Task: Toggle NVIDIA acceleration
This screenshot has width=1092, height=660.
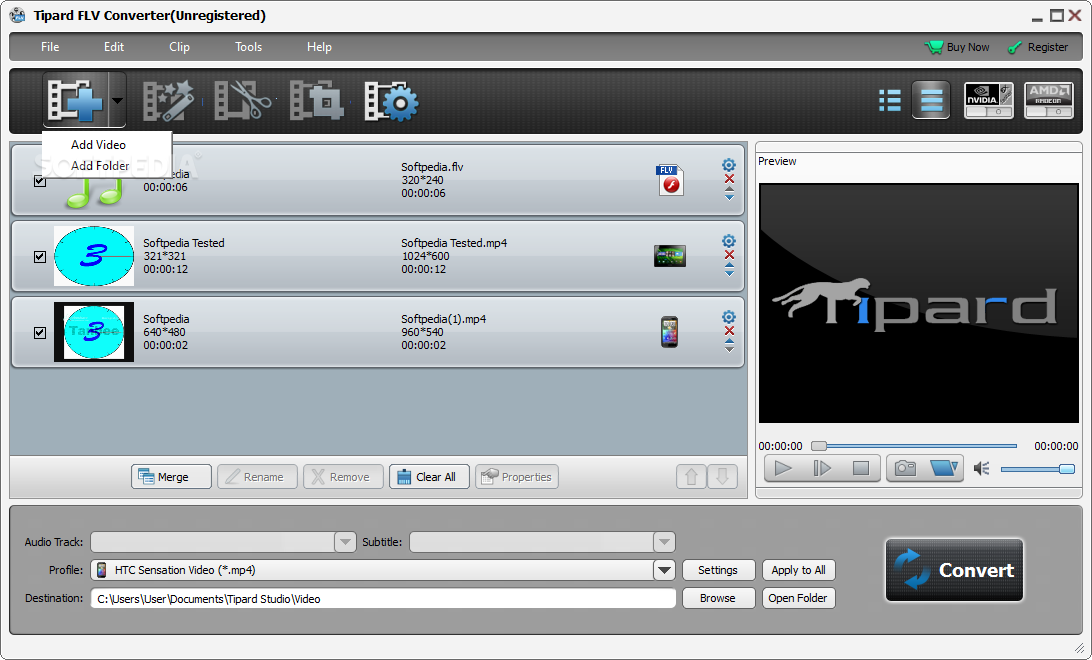Action: coord(988,100)
